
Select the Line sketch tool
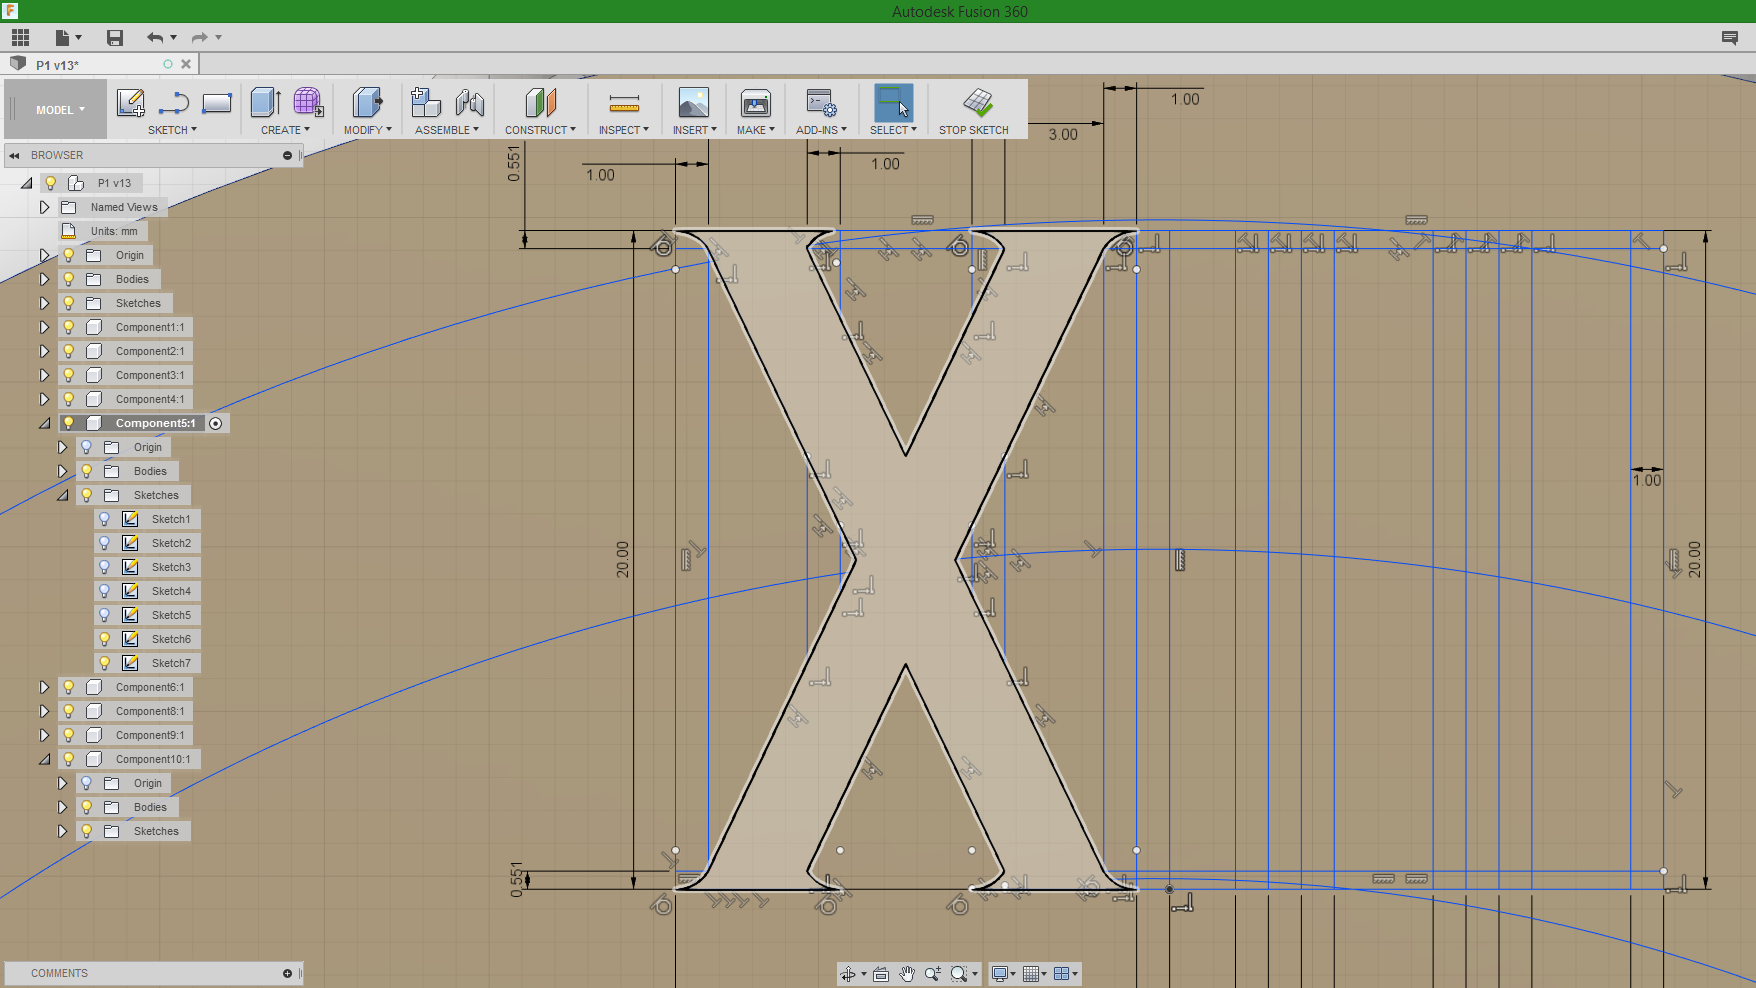click(173, 103)
